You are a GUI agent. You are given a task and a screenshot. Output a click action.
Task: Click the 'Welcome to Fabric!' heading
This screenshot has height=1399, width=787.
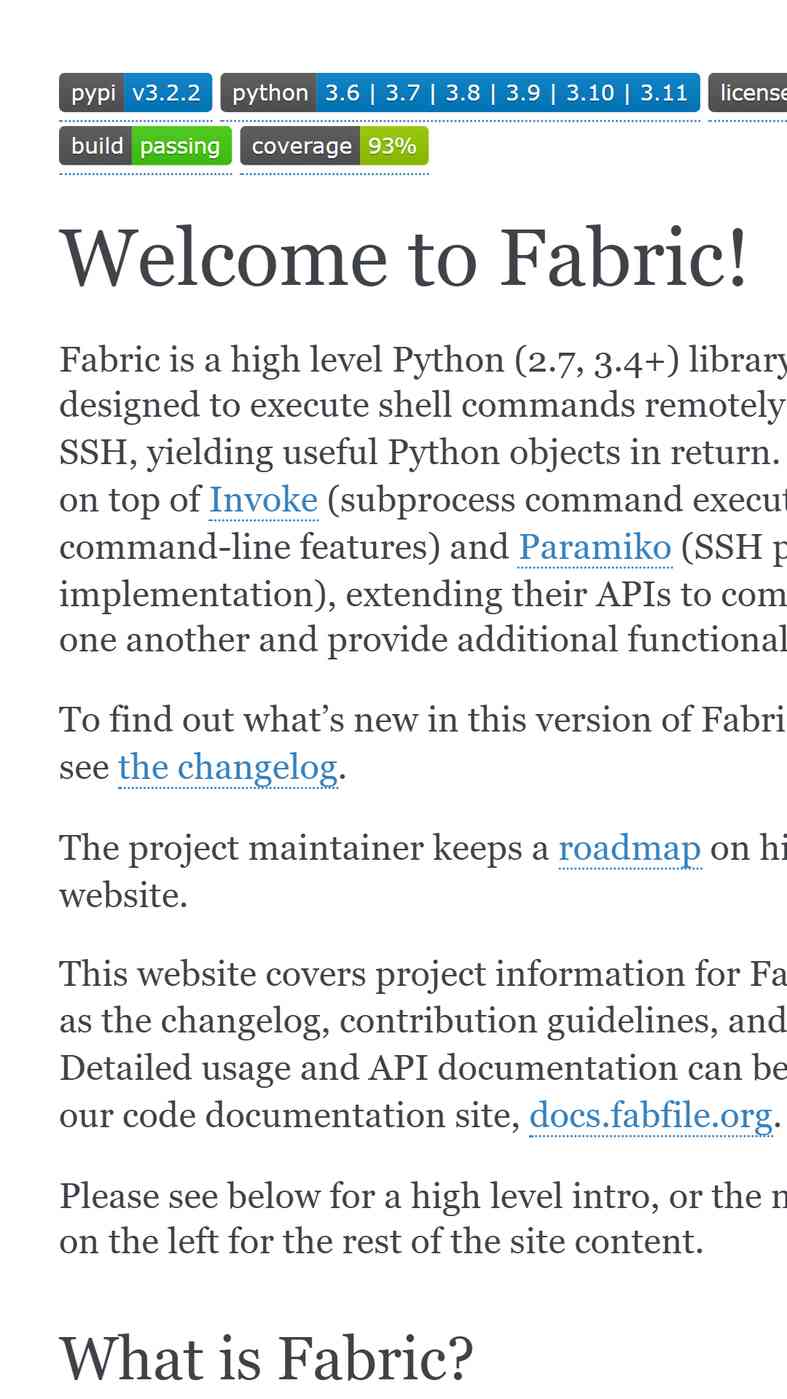(404, 258)
